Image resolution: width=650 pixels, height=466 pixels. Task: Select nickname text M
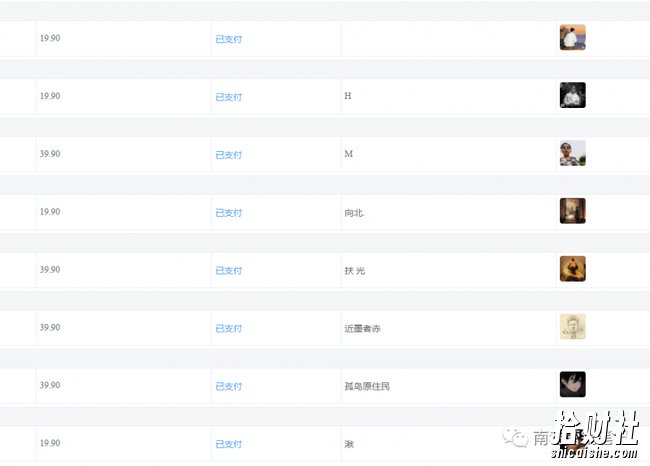[x=349, y=154]
